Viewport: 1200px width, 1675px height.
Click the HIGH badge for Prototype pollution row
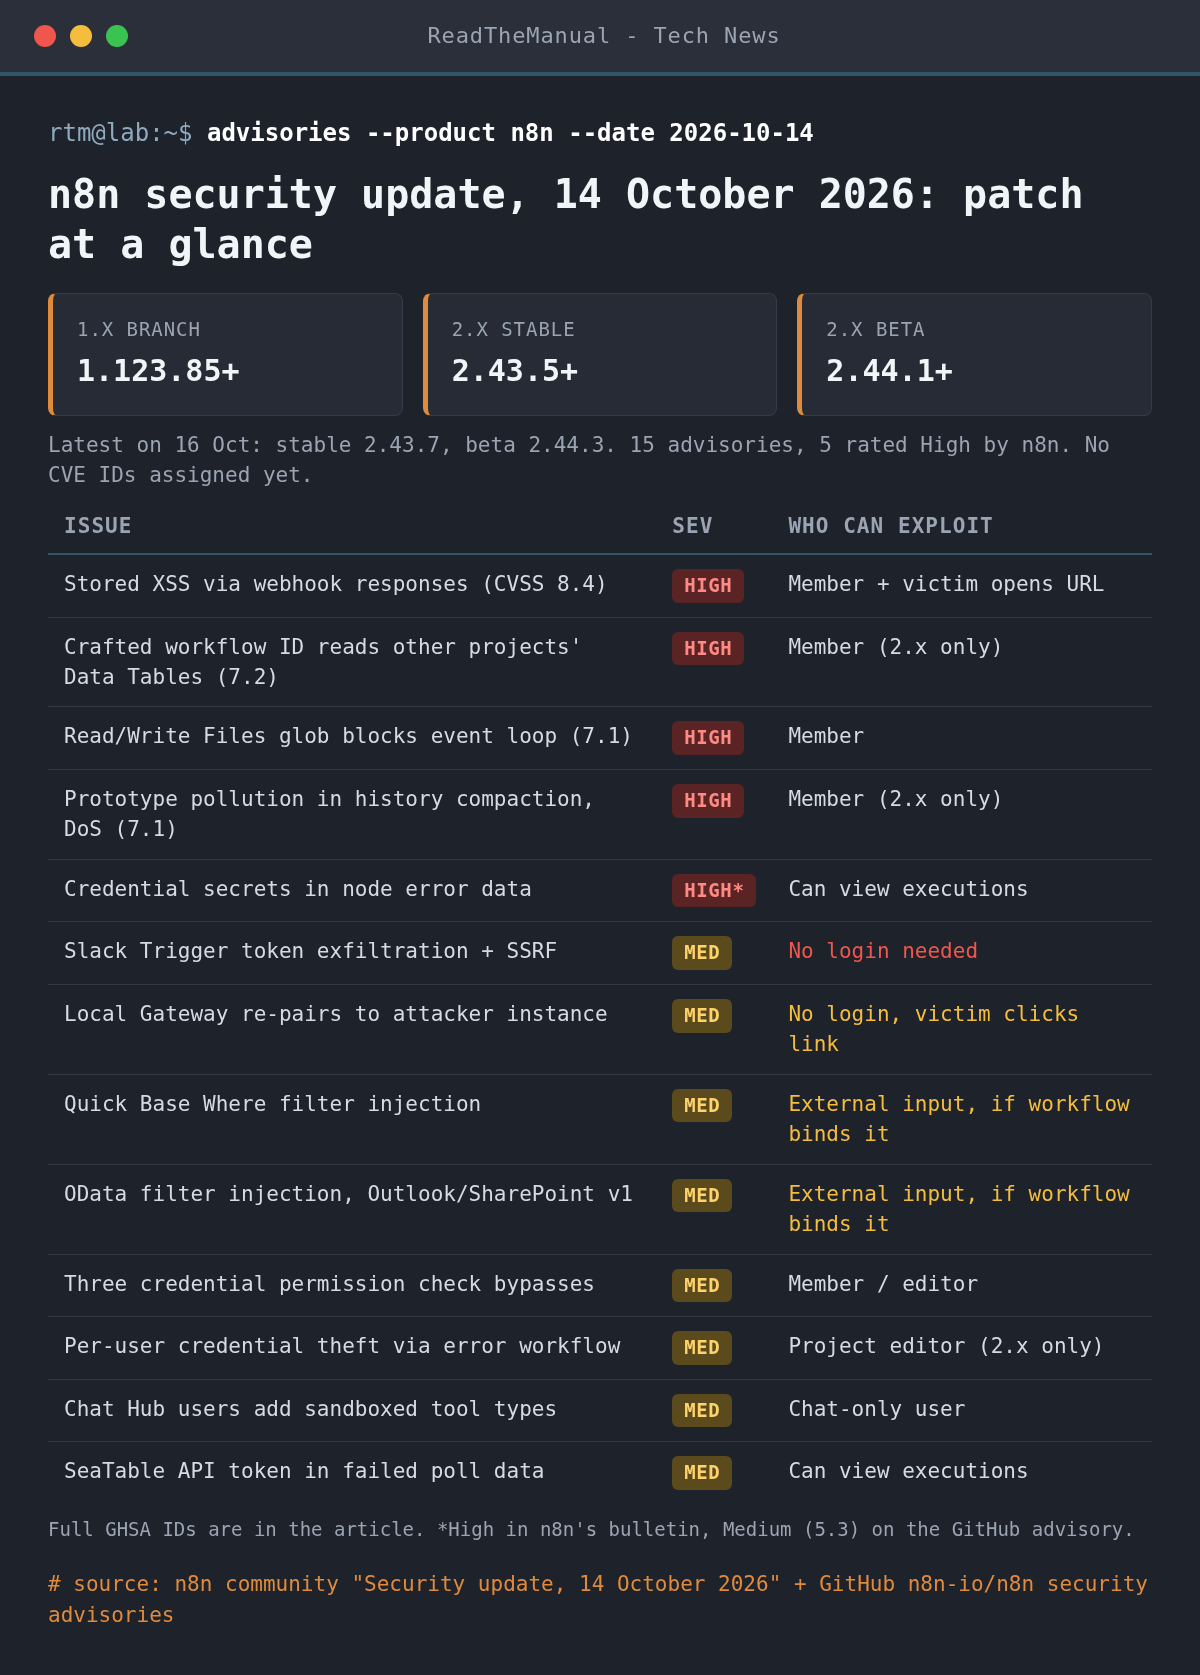(708, 801)
